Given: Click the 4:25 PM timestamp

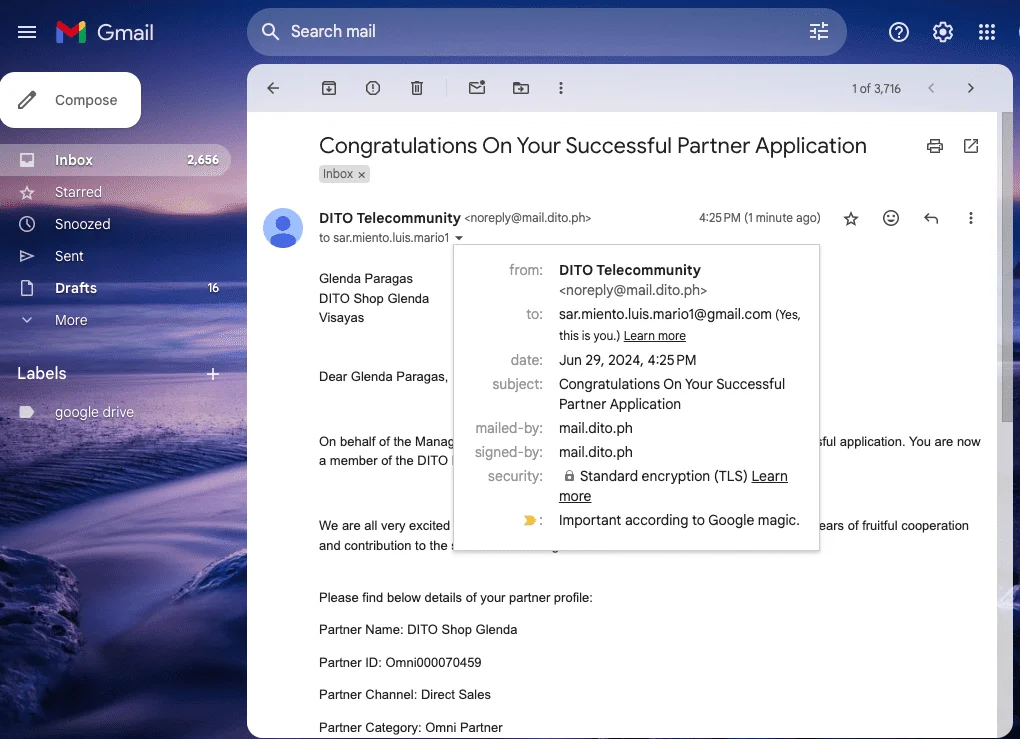Looking at the screenshot, I should coord(759,218).
